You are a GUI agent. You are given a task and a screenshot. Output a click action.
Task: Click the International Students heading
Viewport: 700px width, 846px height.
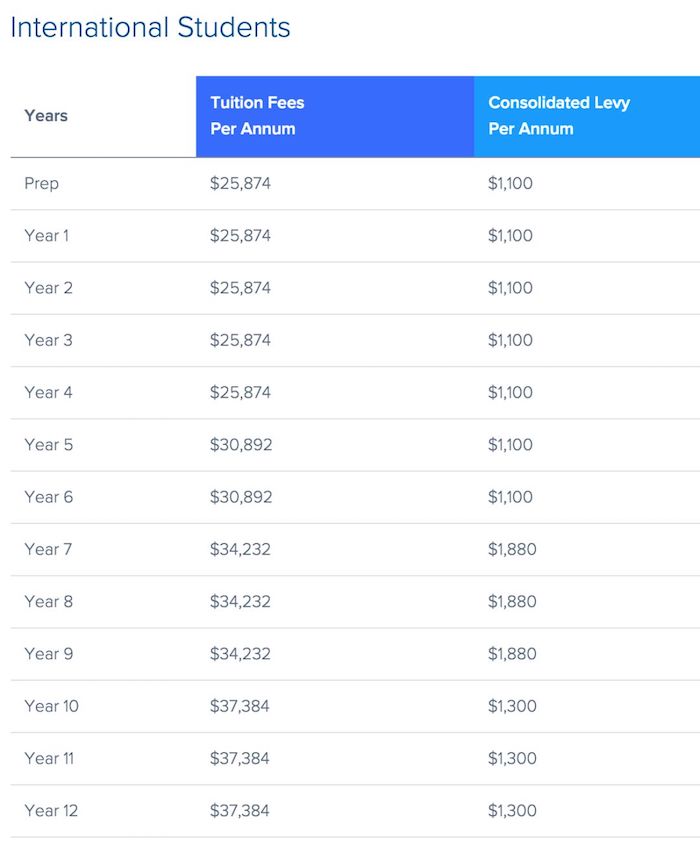[x=150, y=28]
